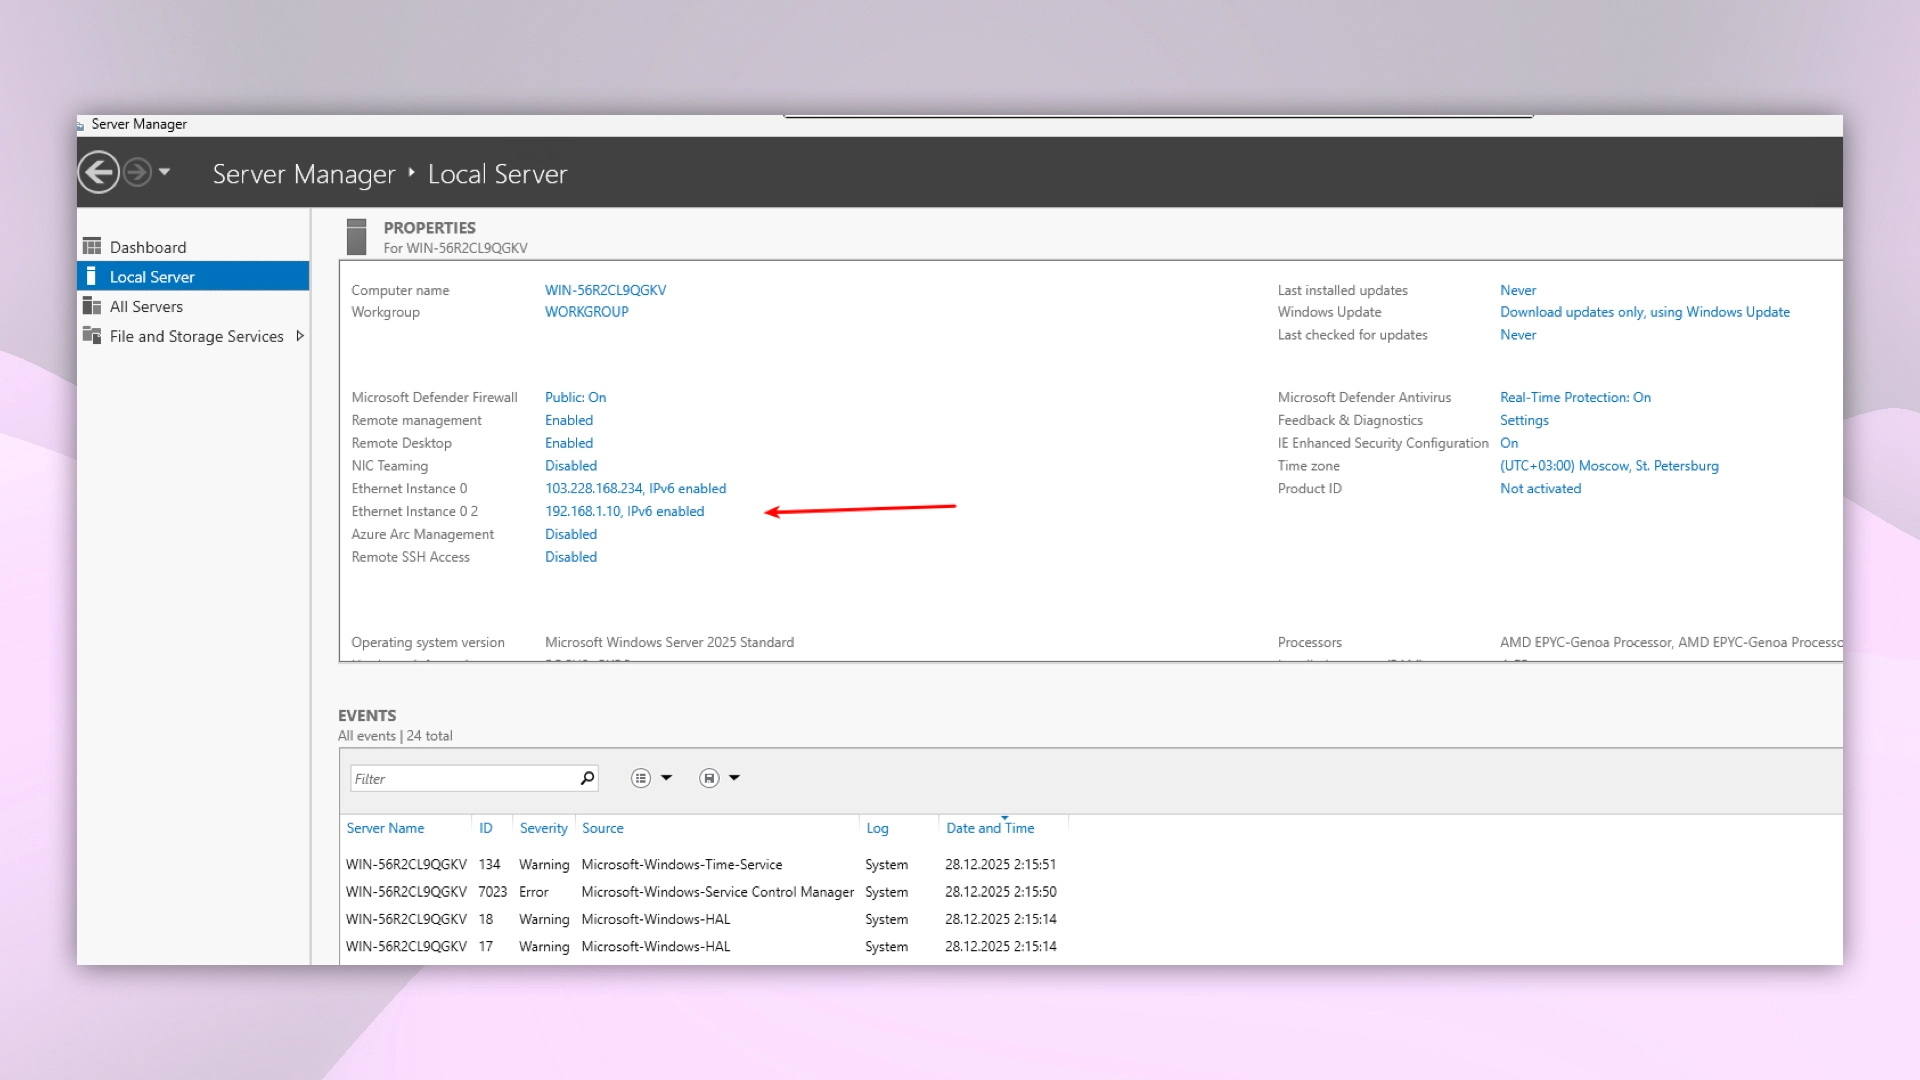
Task: Click the search magnifier in the events filter
Action: pyautogui.click(x=587, y=778)
